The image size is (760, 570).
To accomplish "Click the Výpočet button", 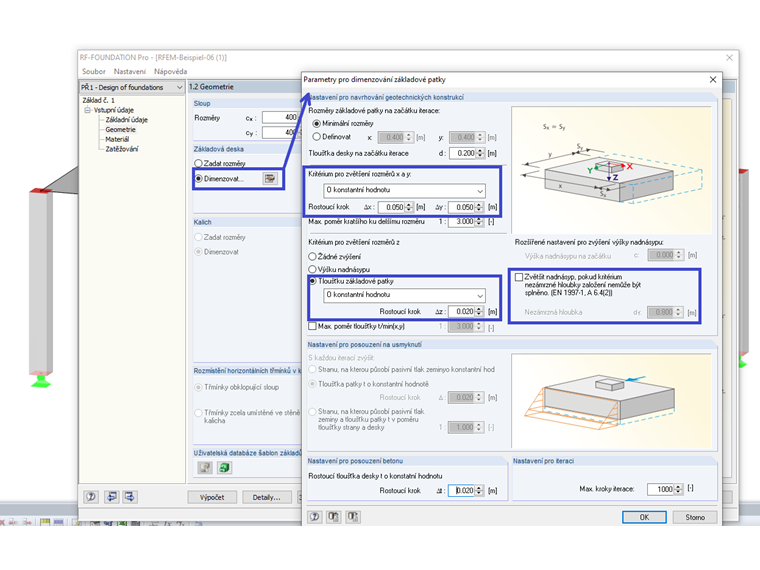I will (212, 497).
